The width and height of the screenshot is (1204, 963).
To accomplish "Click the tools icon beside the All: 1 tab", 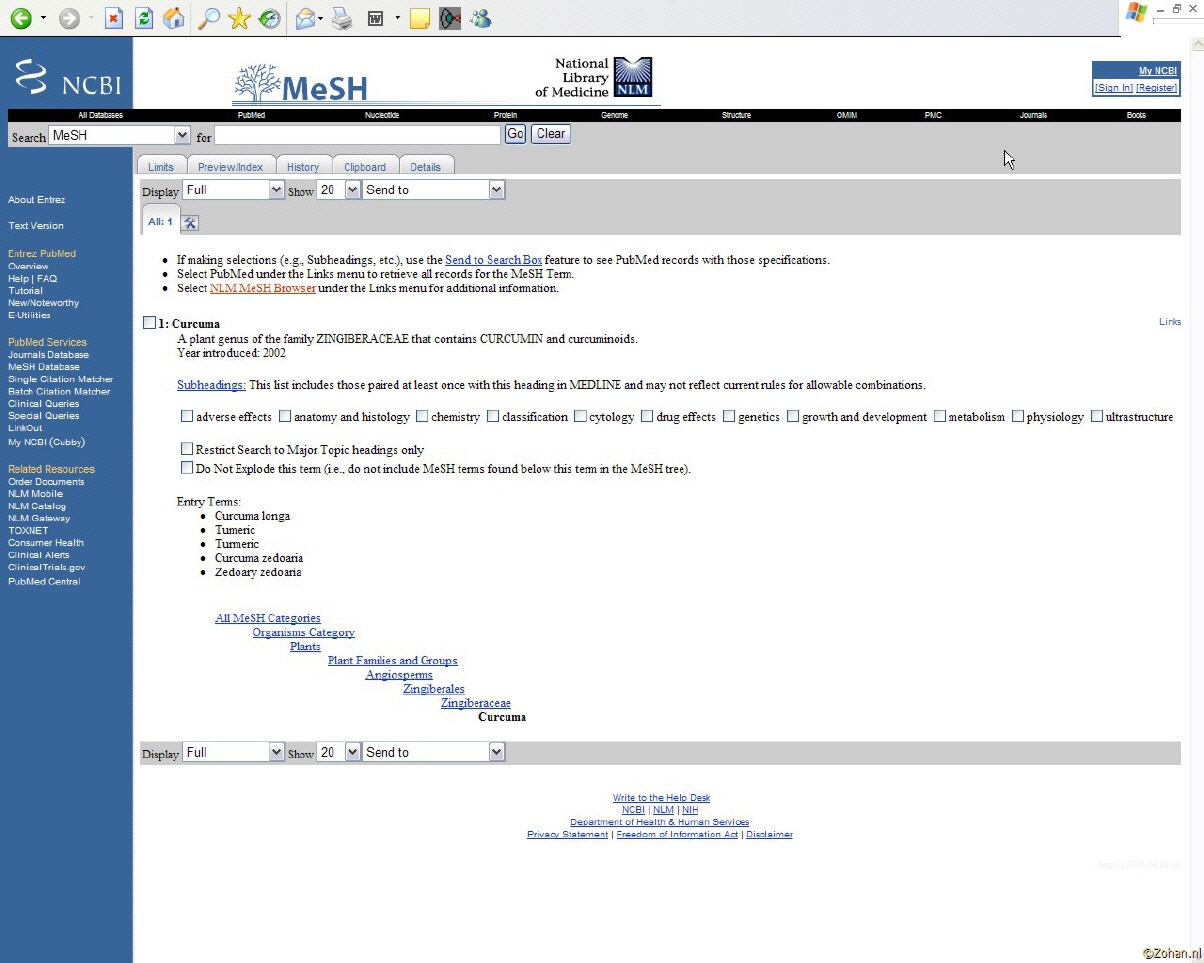I will point(190,222).
